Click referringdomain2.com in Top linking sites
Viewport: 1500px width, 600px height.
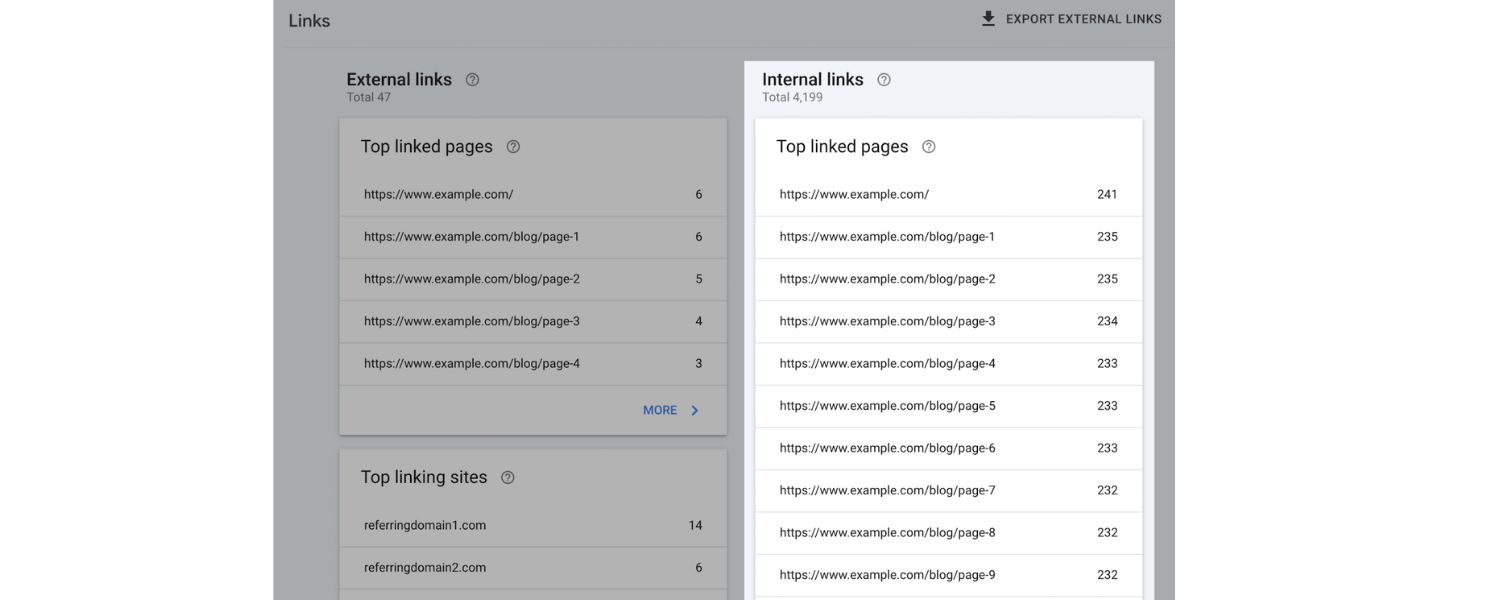pos(425,567)
